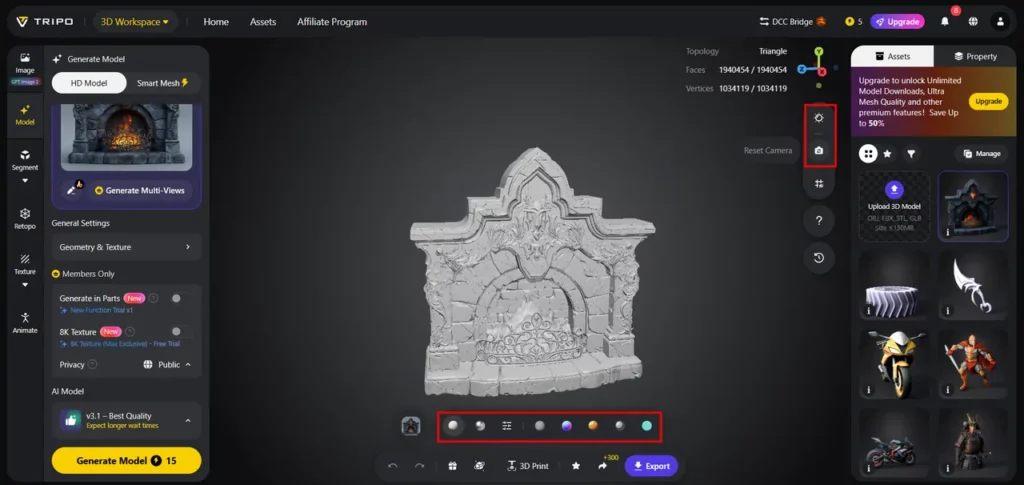This screenshot has width=1024, height=485.
Task: Click the undo arrow in the bottom toolbar
Action: 392,466
